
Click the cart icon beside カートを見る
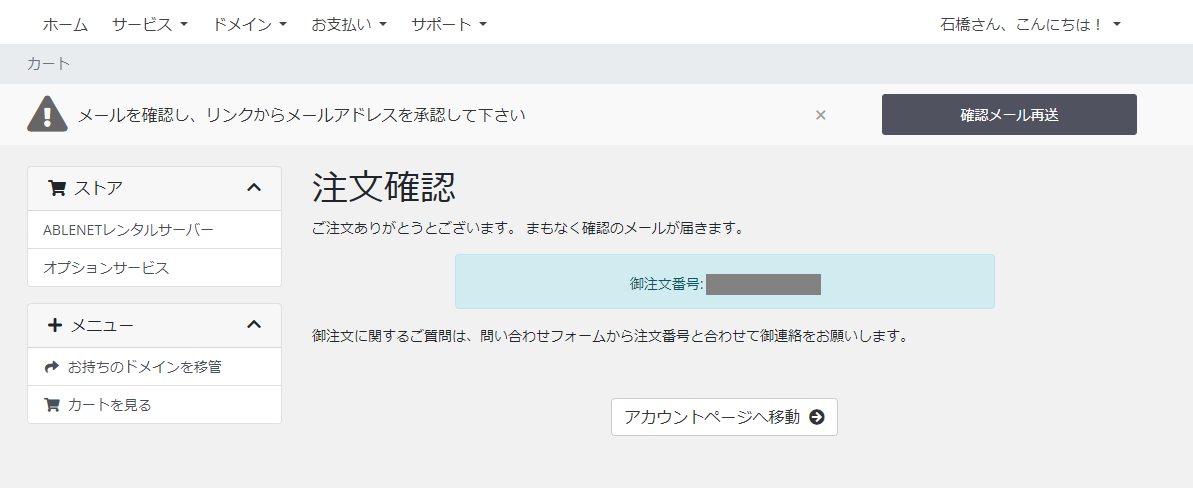[x=52, y=405]
